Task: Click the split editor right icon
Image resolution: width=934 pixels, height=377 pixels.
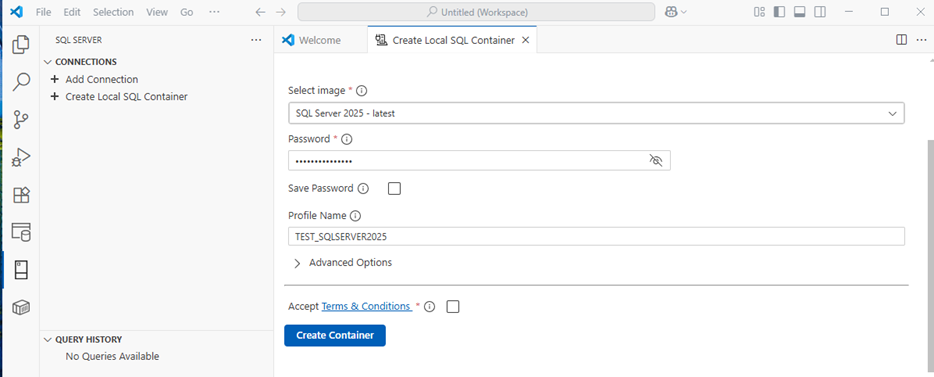Action: tap(902, 40)
